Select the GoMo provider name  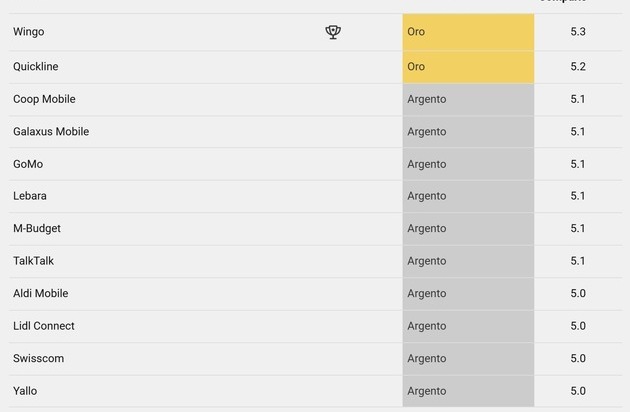click(x=28, y=164)
